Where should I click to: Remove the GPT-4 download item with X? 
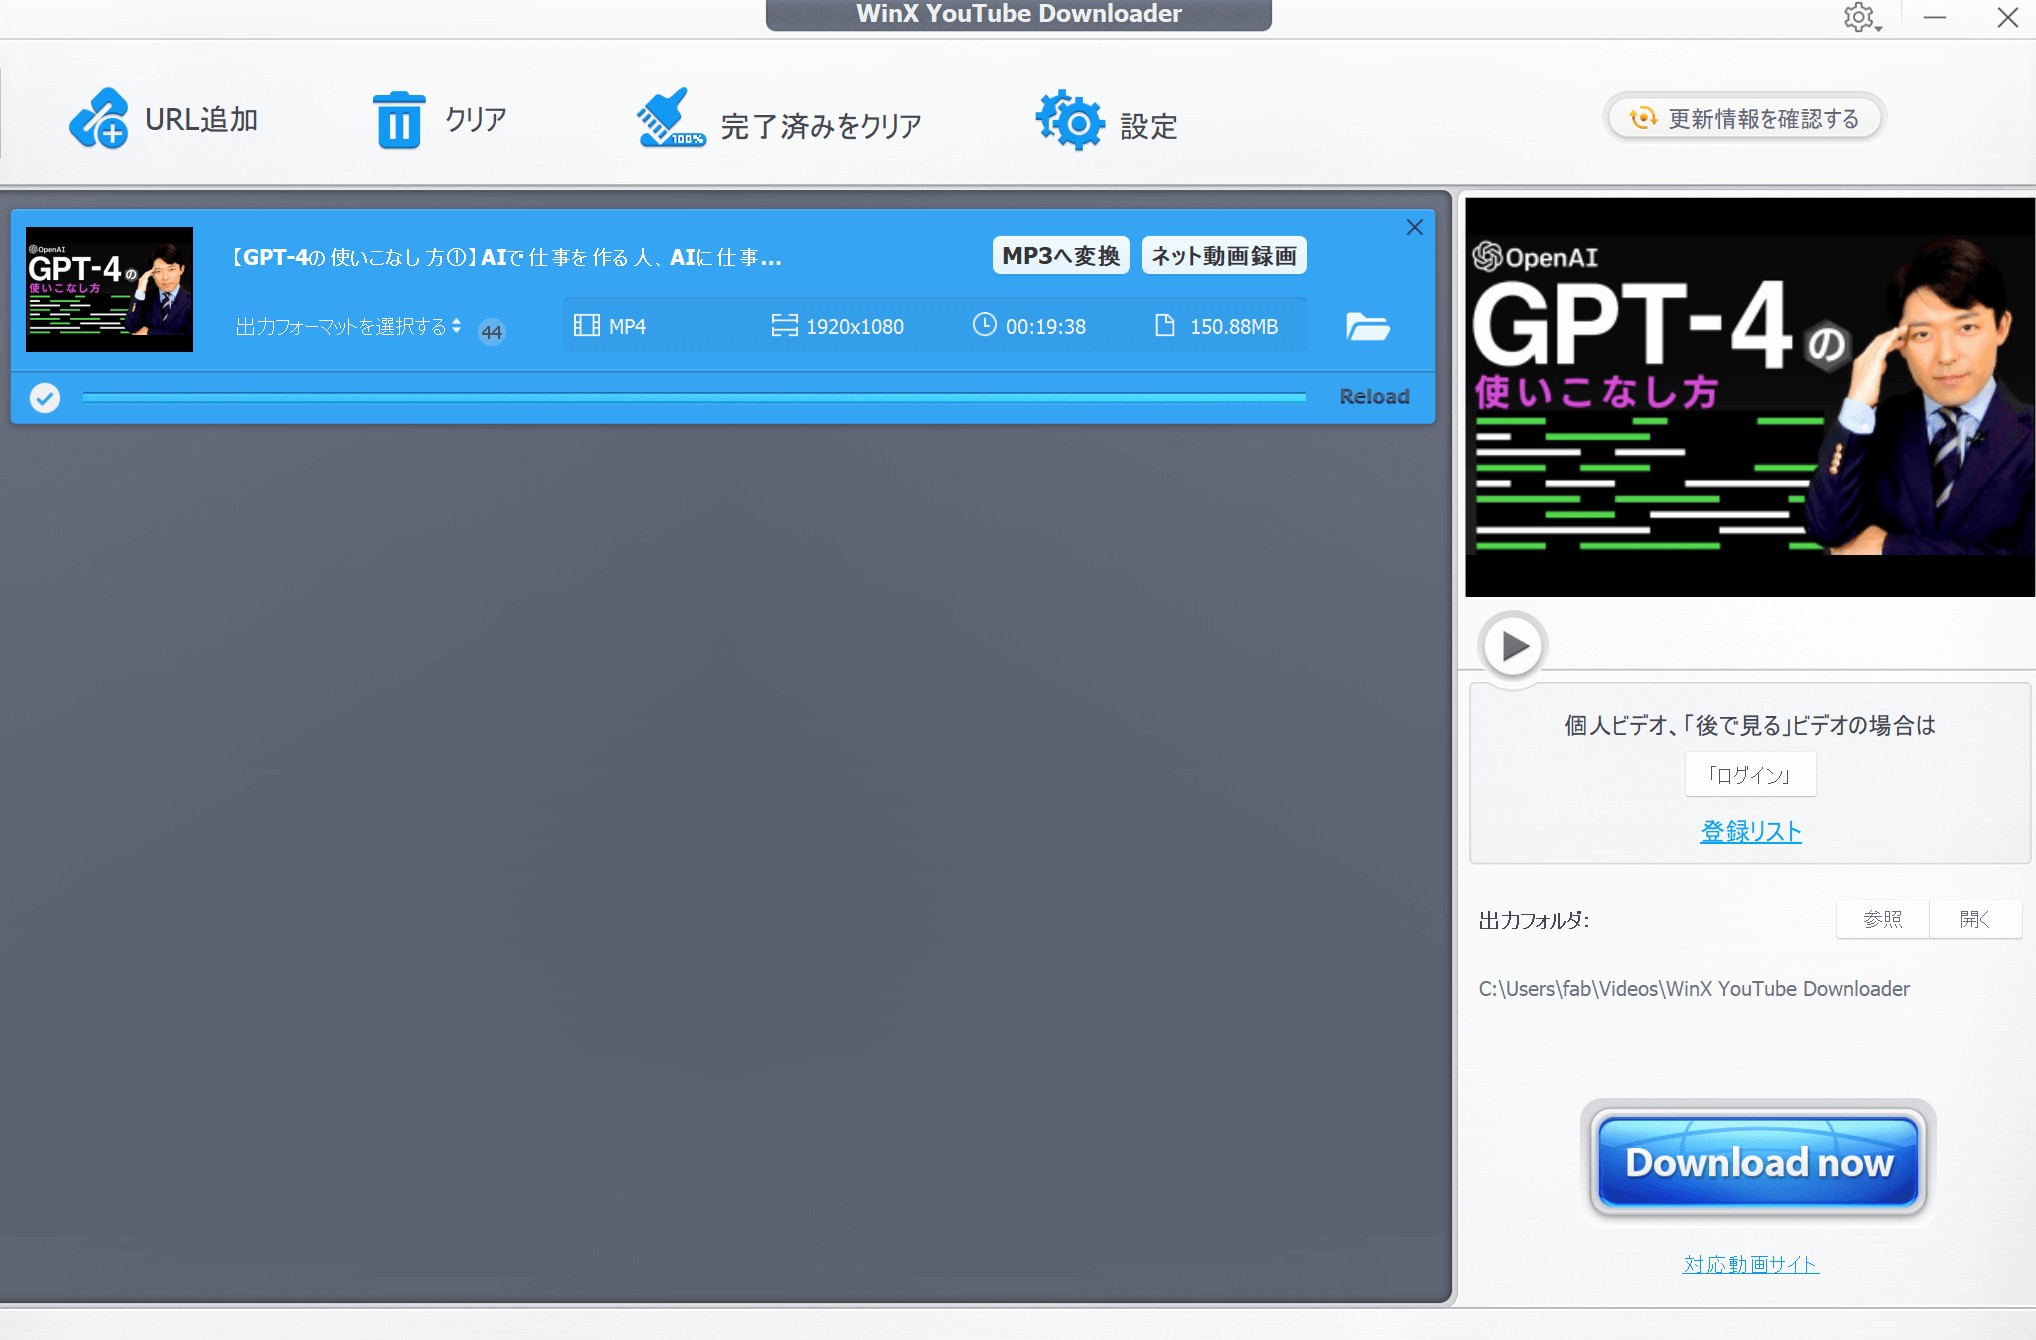[1414, 227]
